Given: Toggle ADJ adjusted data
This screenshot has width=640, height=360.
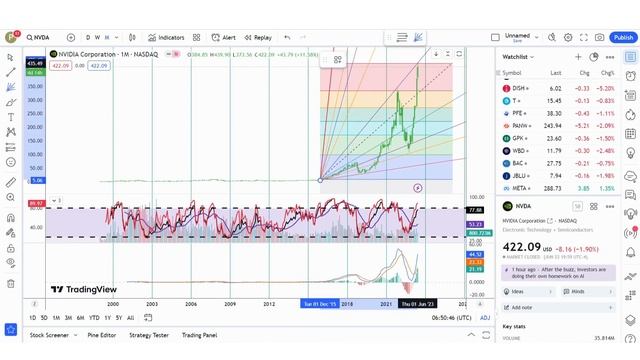Looking at the screenshot, I should [x=485, y=318].
